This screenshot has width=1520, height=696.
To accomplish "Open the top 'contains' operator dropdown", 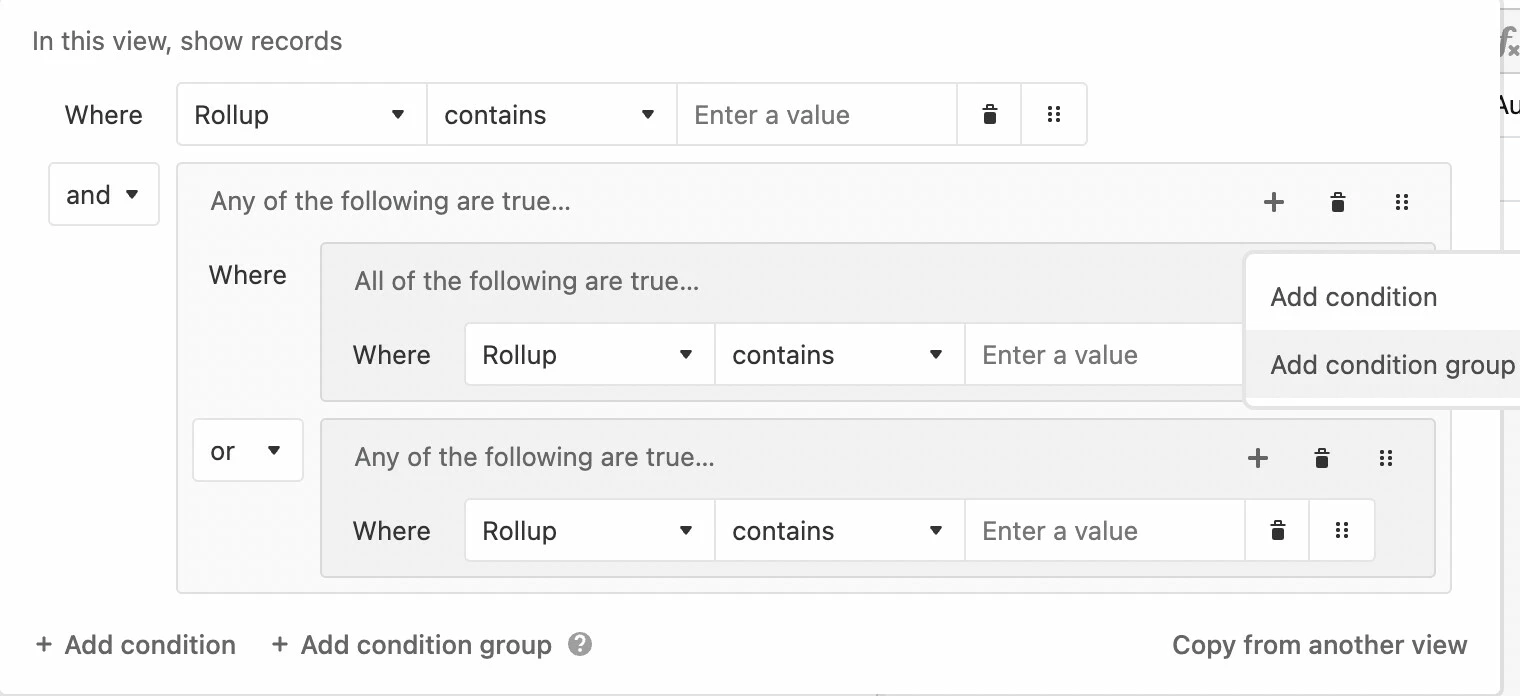I will pos(552,114).
